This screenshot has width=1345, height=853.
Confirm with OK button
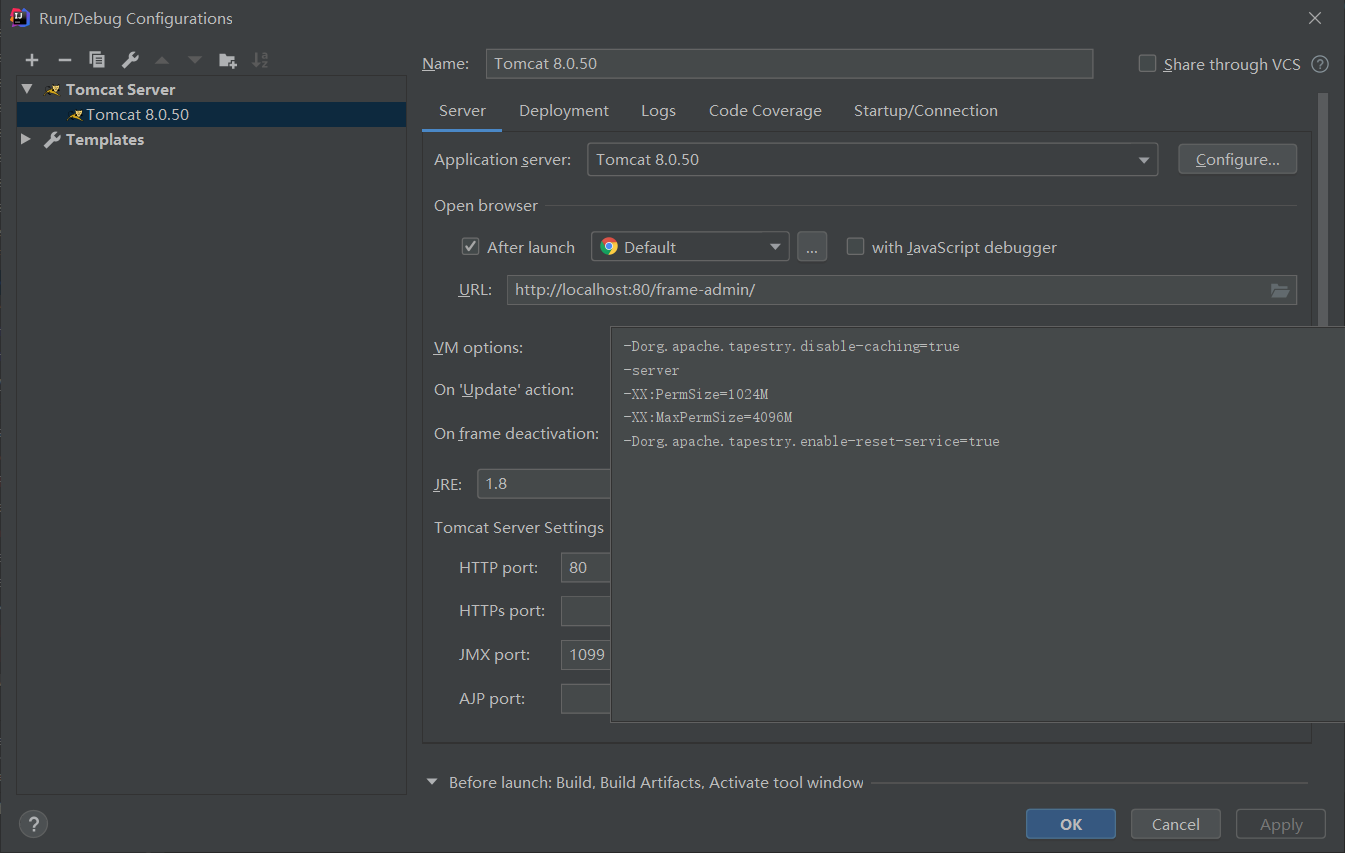tap(1070, 824)
